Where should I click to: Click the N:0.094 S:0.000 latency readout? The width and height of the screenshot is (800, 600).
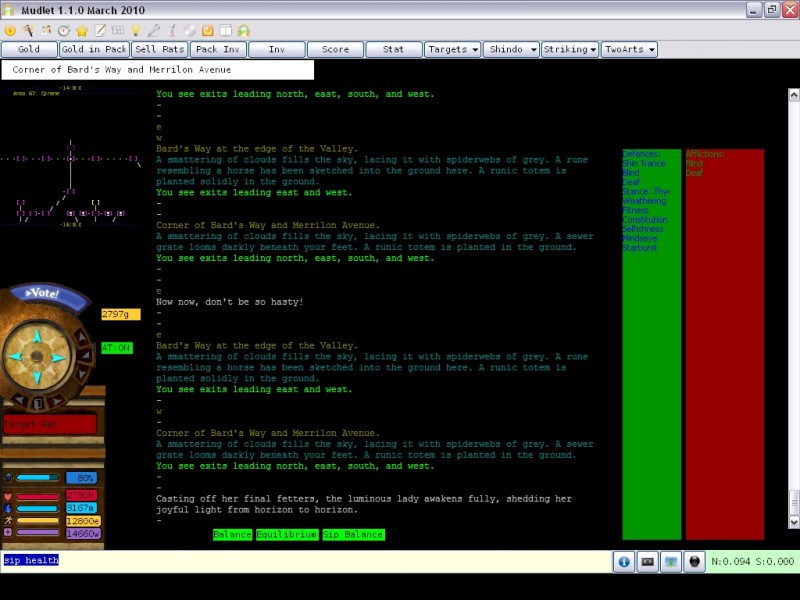(753, 562)
